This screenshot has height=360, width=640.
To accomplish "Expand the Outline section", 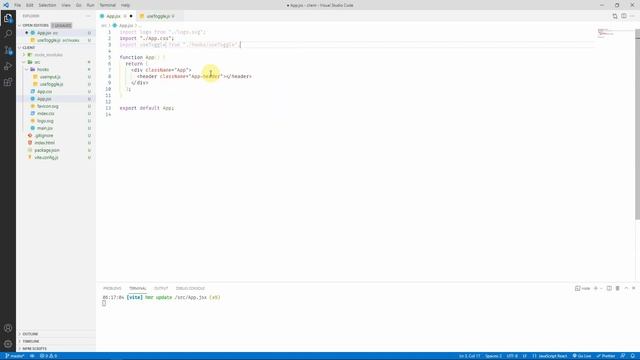I will (x=56, y=334).
